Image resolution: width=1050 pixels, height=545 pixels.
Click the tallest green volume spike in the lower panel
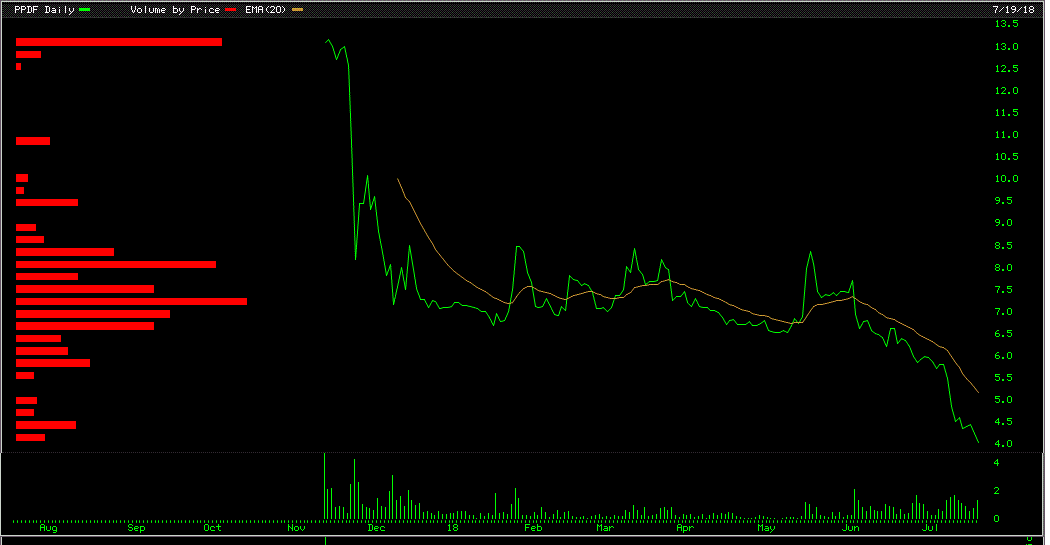(324, 486)
